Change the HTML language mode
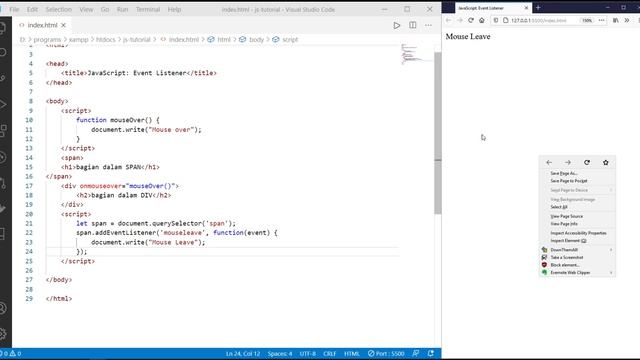The width and height of the screenshot is (640, 360). pos(351,353)
